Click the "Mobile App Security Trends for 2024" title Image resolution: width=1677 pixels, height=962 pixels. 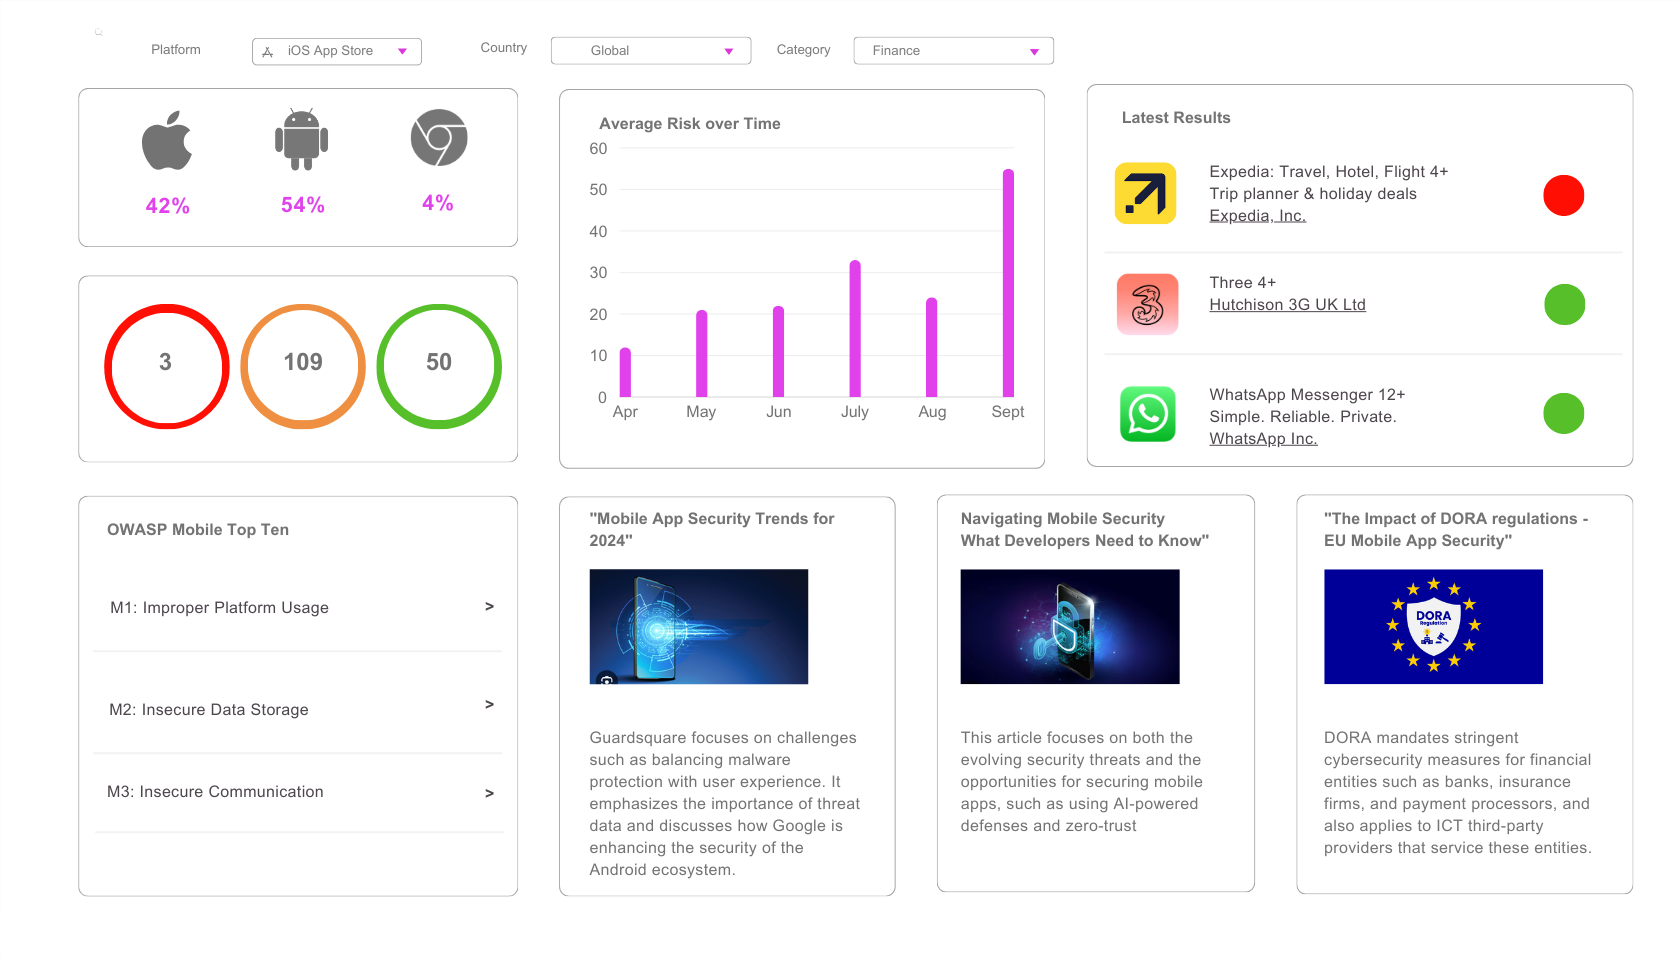[712, 530]
